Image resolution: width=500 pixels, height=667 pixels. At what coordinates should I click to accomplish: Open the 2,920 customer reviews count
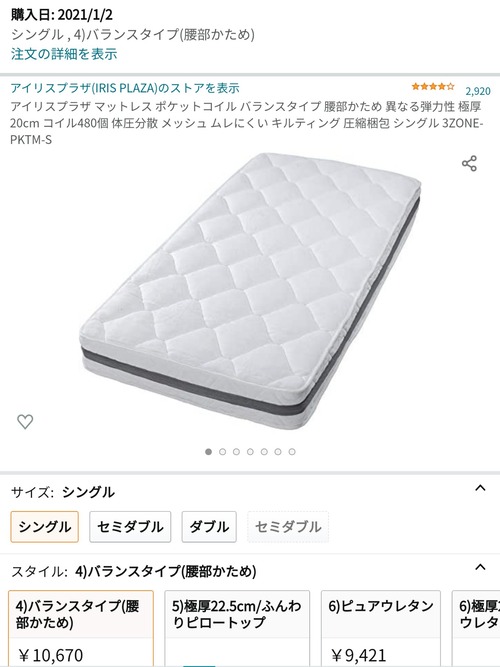(478, 91)
